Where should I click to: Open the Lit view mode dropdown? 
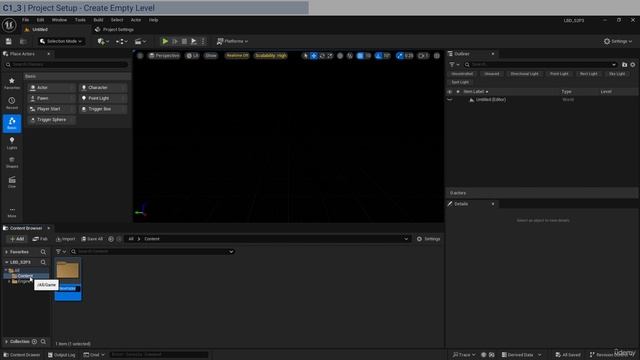[192, 56]
